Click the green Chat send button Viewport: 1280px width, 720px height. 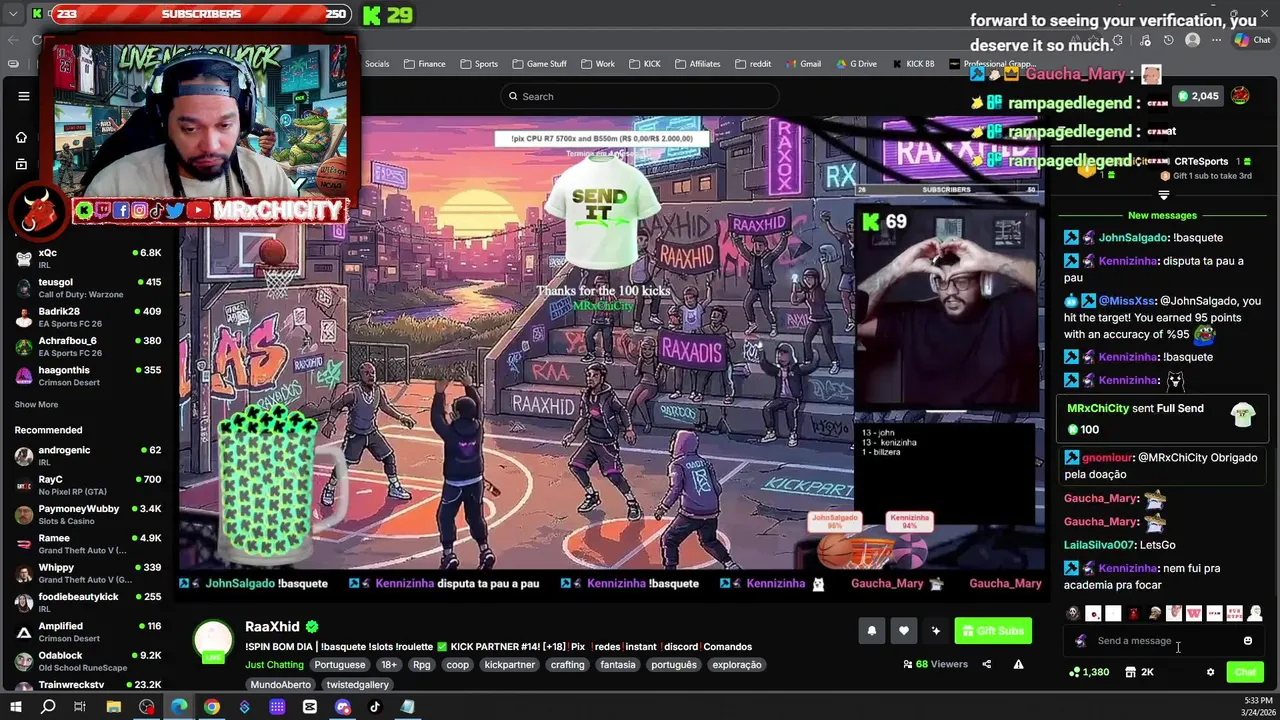[x=1245, y=672]
